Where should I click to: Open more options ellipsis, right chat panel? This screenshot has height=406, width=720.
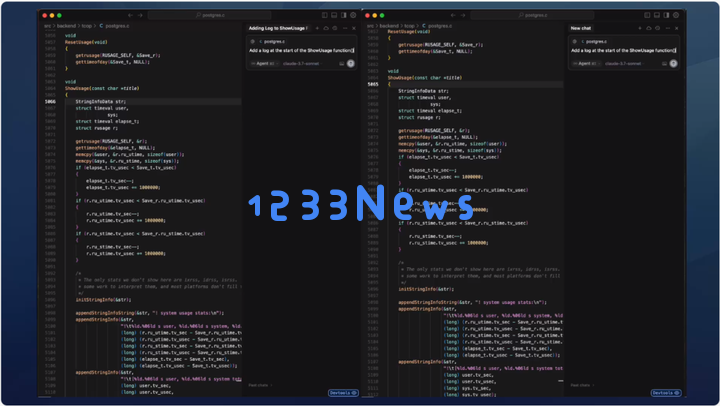tap(668, 28)
